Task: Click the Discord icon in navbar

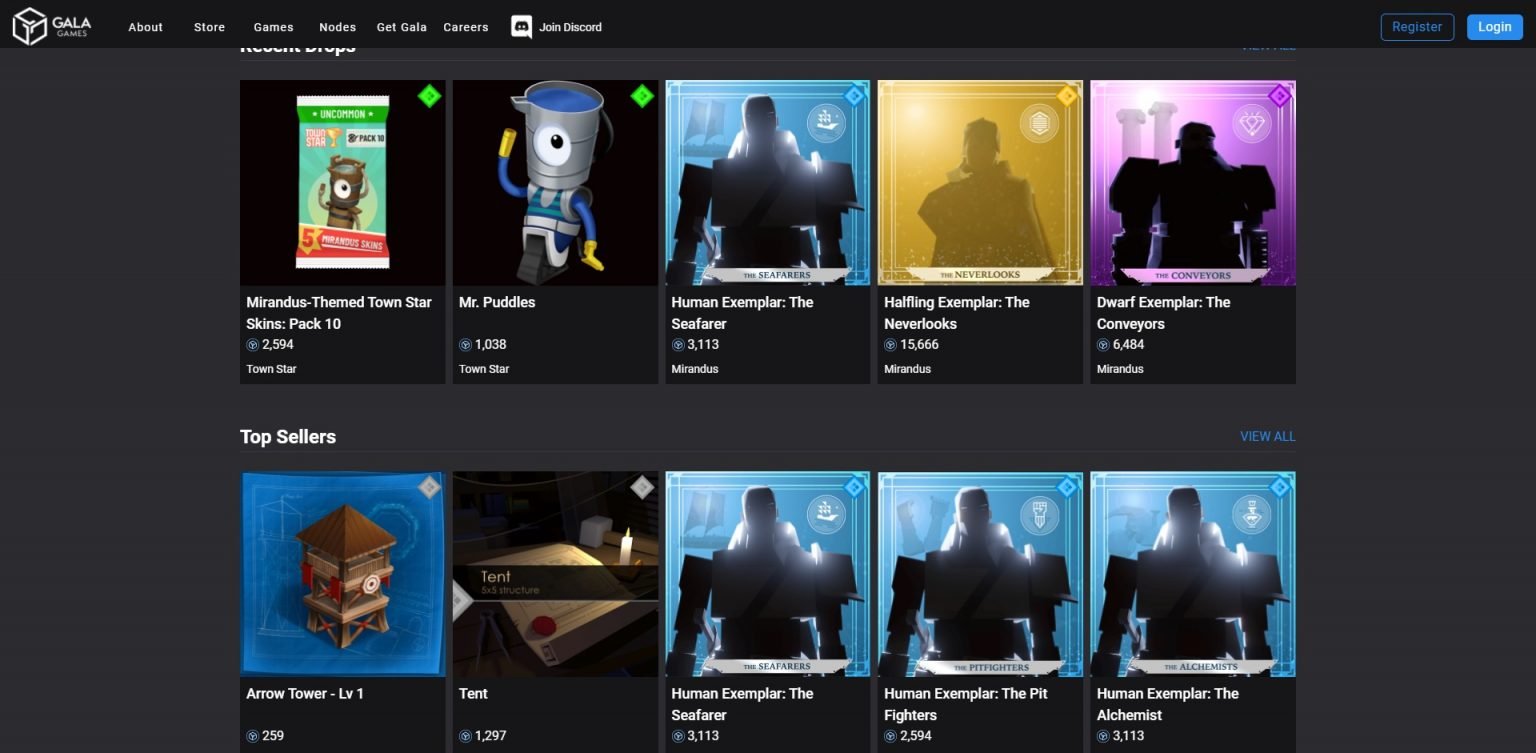Action: pyautogui.click(x=521, y=27)
